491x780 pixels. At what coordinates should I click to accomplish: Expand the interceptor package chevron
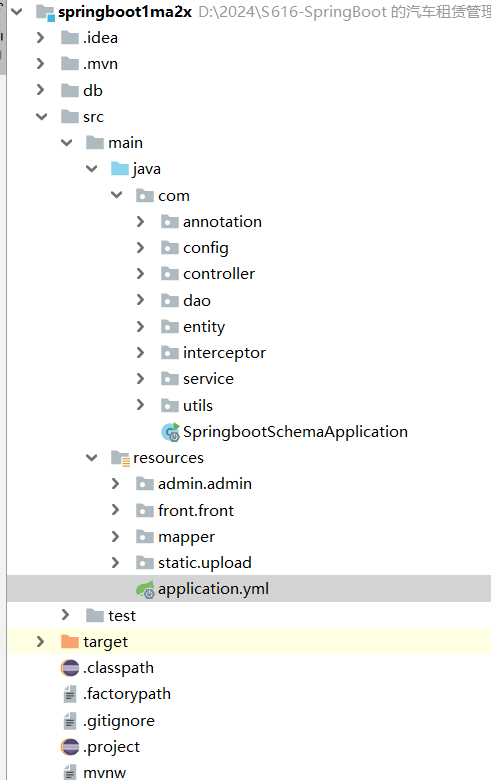(140, 353)
